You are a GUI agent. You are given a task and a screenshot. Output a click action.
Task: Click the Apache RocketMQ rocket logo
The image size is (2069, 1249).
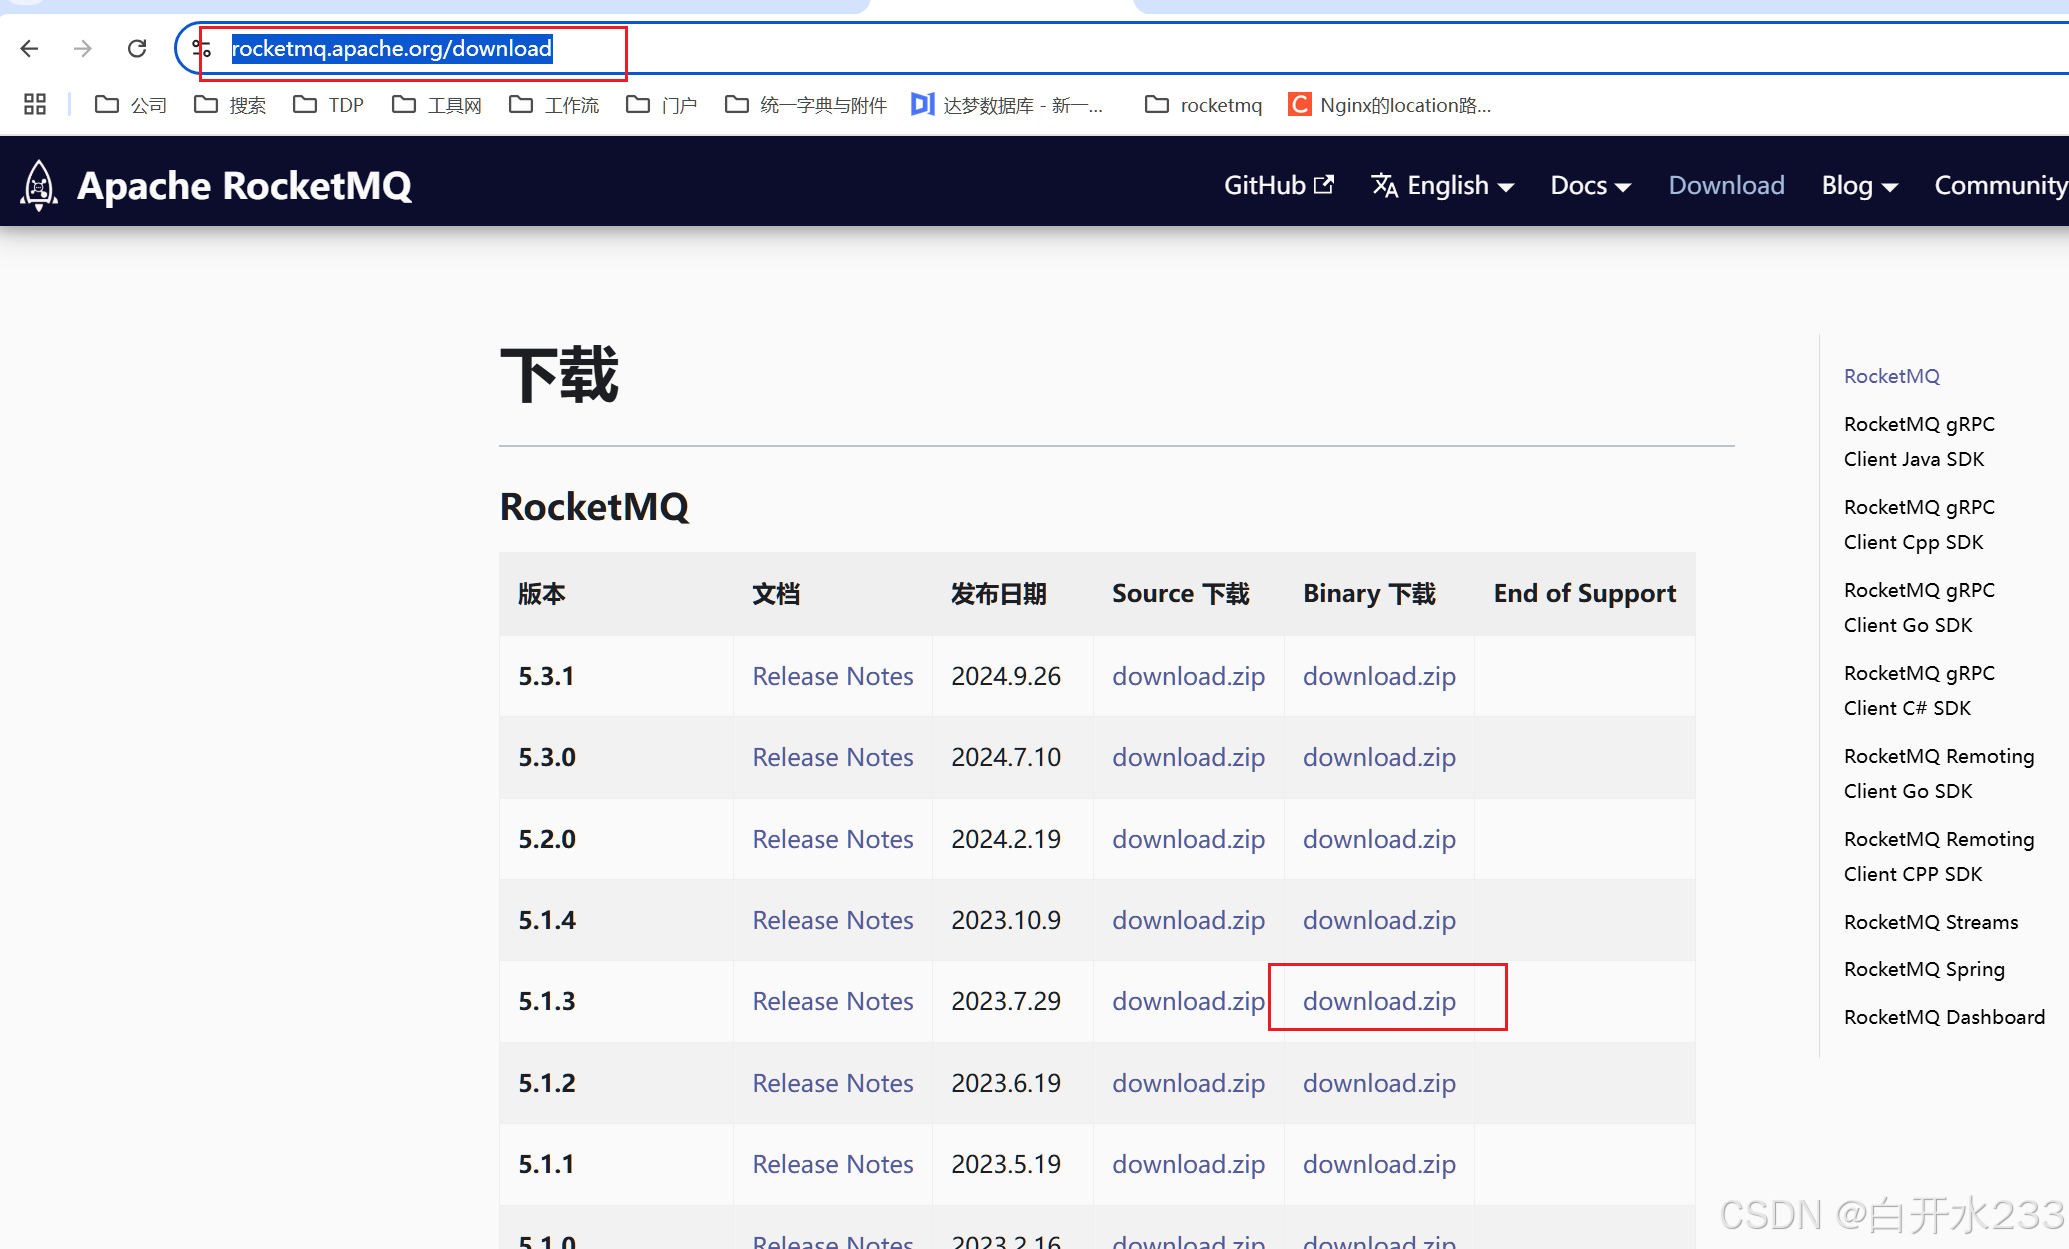pos(39,185)
